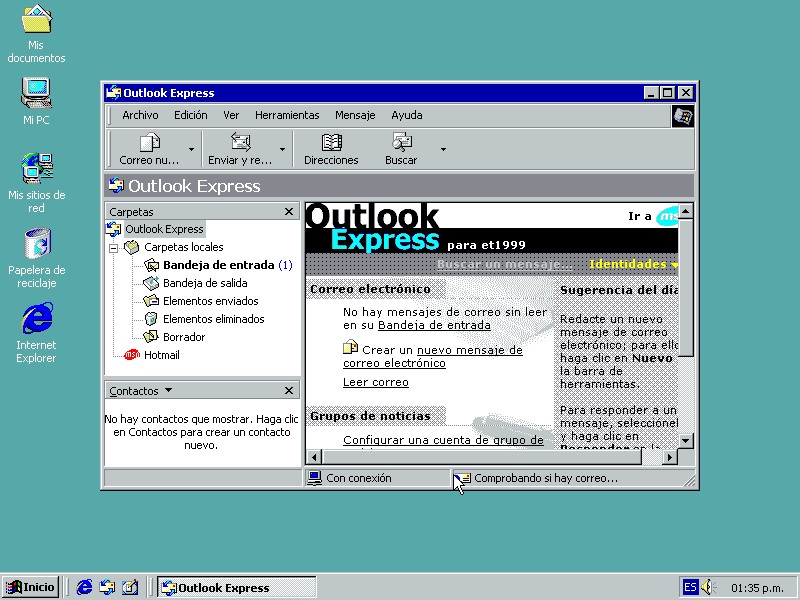Click Outlook Express icon in the title bar
The width and height of the screenshot is (800, 600).
113,93
